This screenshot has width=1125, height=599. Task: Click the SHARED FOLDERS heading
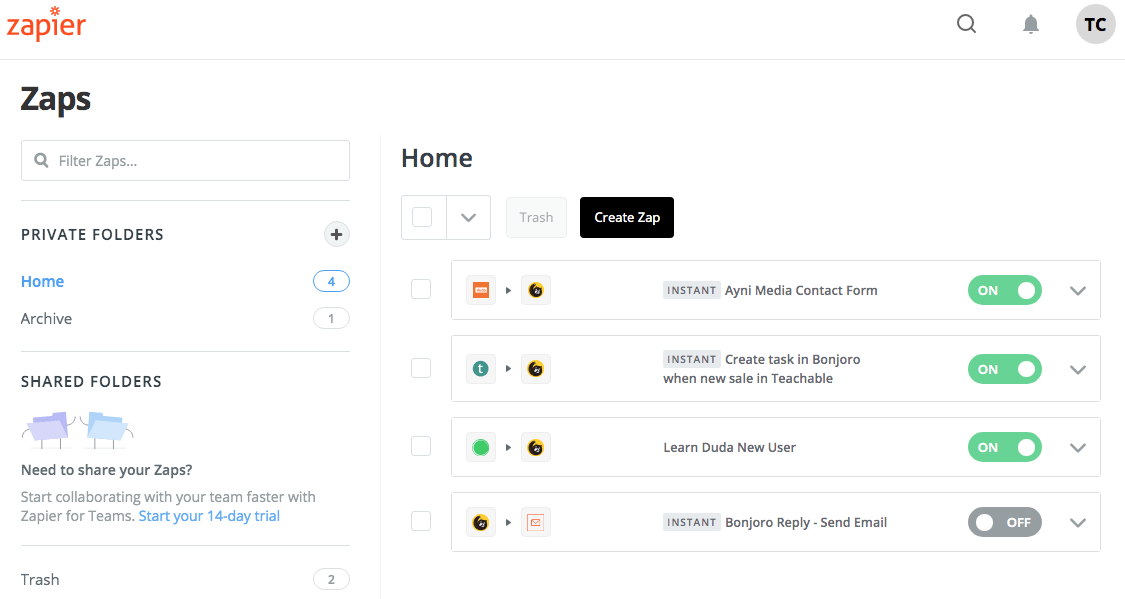pyautogui.click(x=91, y=382)
